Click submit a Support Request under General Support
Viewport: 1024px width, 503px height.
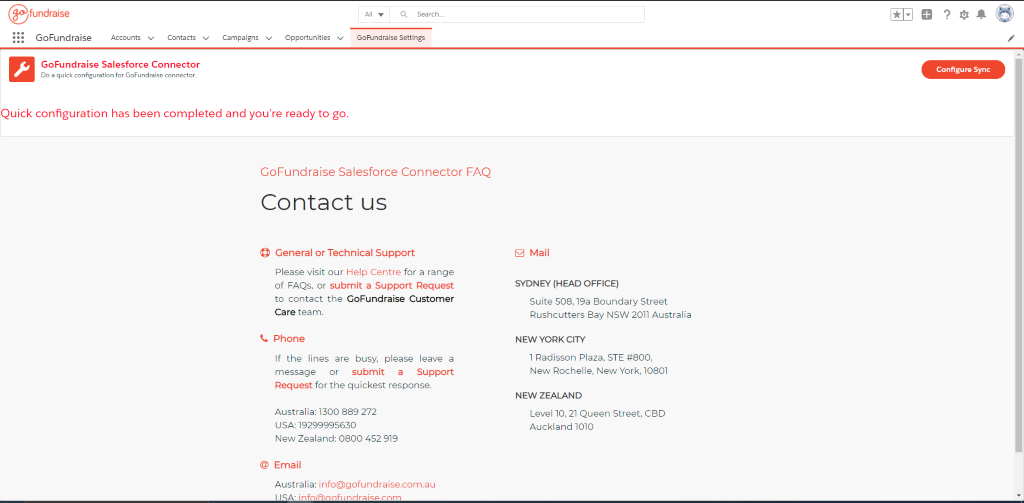[x=392, y=285]
